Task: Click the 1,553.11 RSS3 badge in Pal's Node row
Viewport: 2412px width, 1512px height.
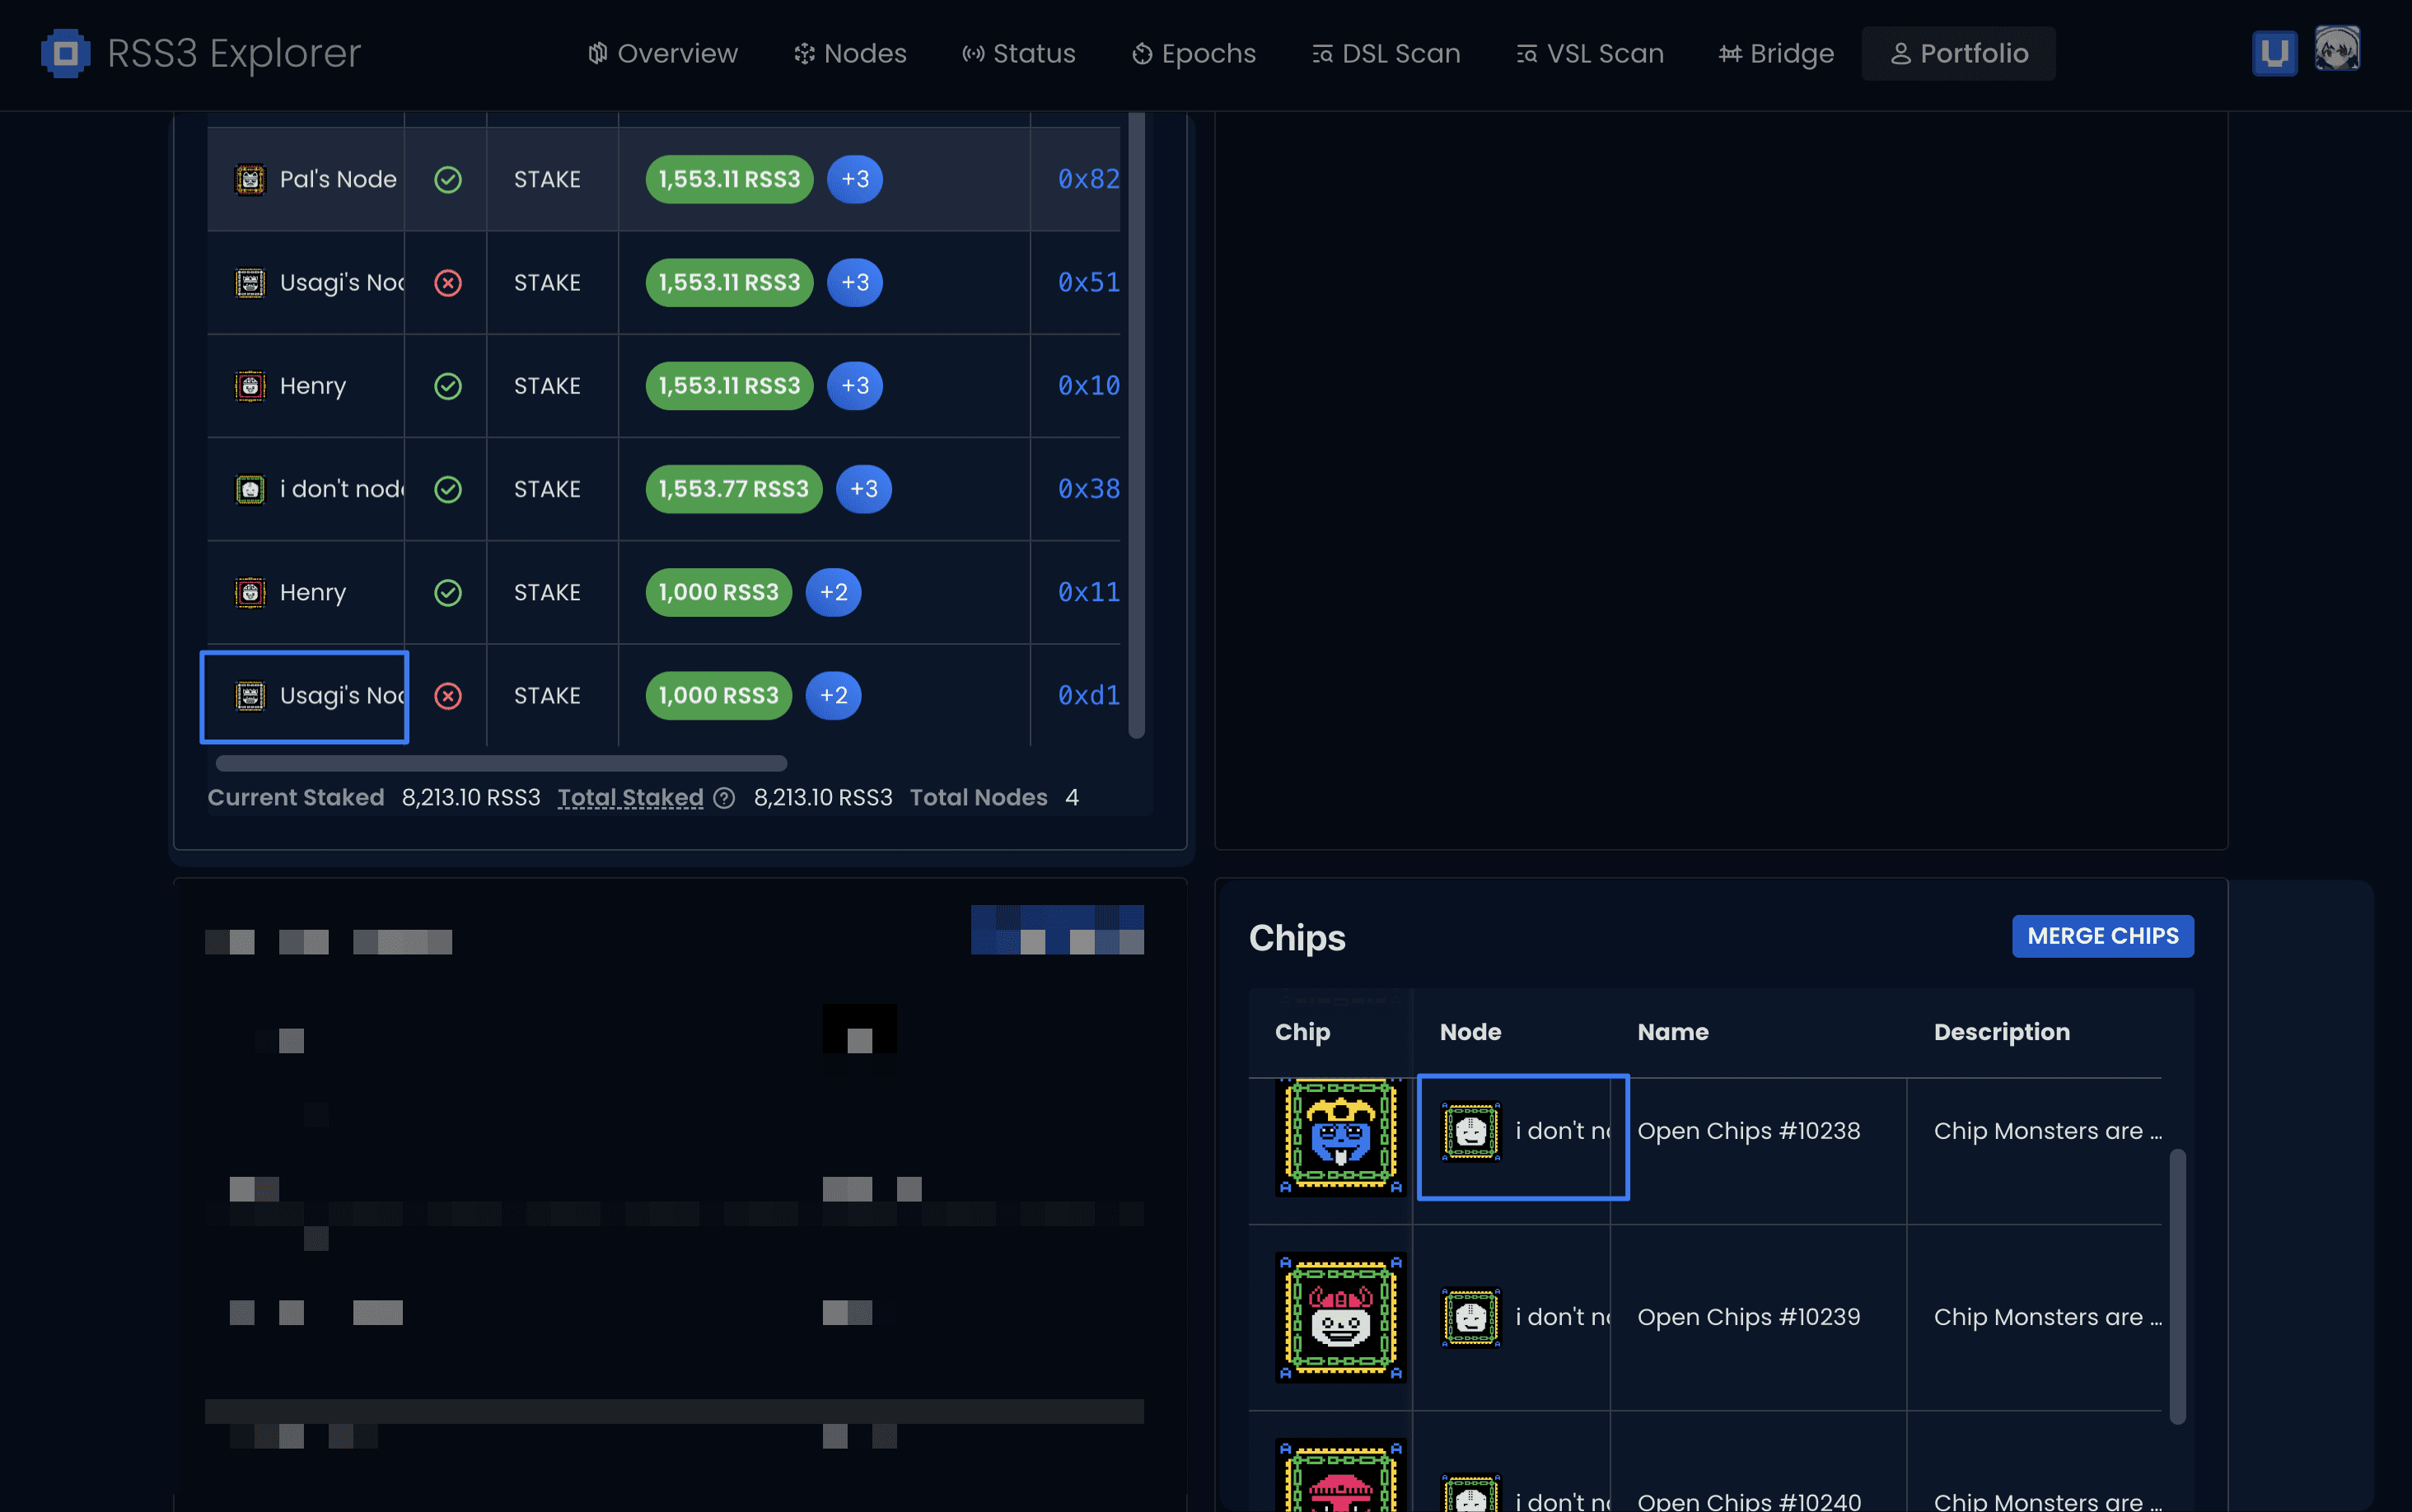Action: pos(730,179)
